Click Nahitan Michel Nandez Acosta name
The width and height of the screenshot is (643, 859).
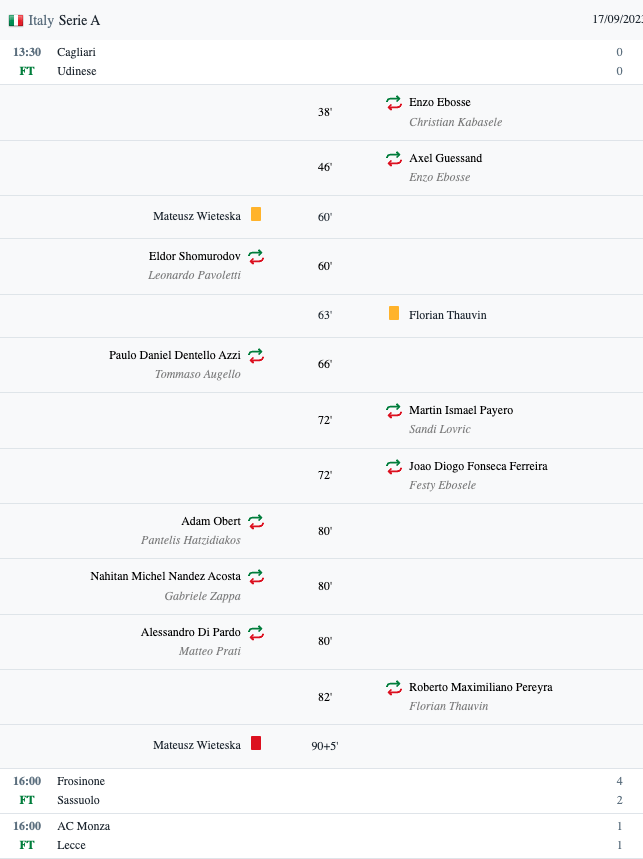click(x=165, y=576)
